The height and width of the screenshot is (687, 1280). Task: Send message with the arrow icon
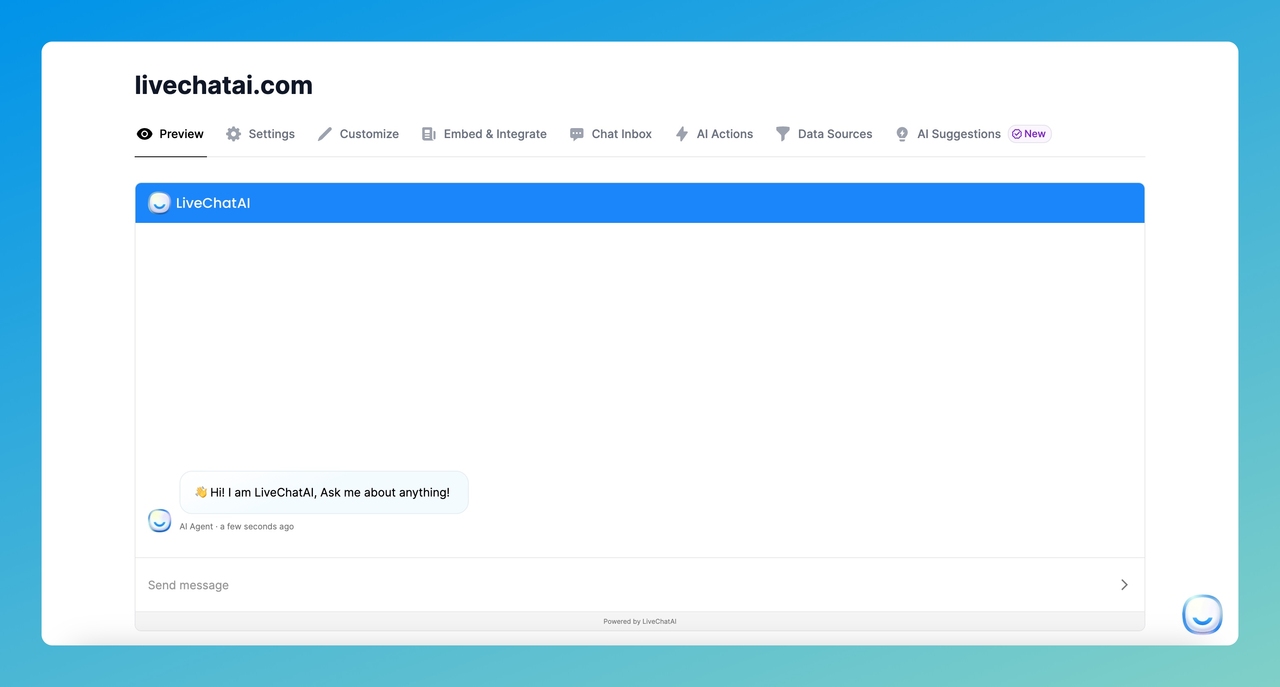click(x=1124, y=585)
